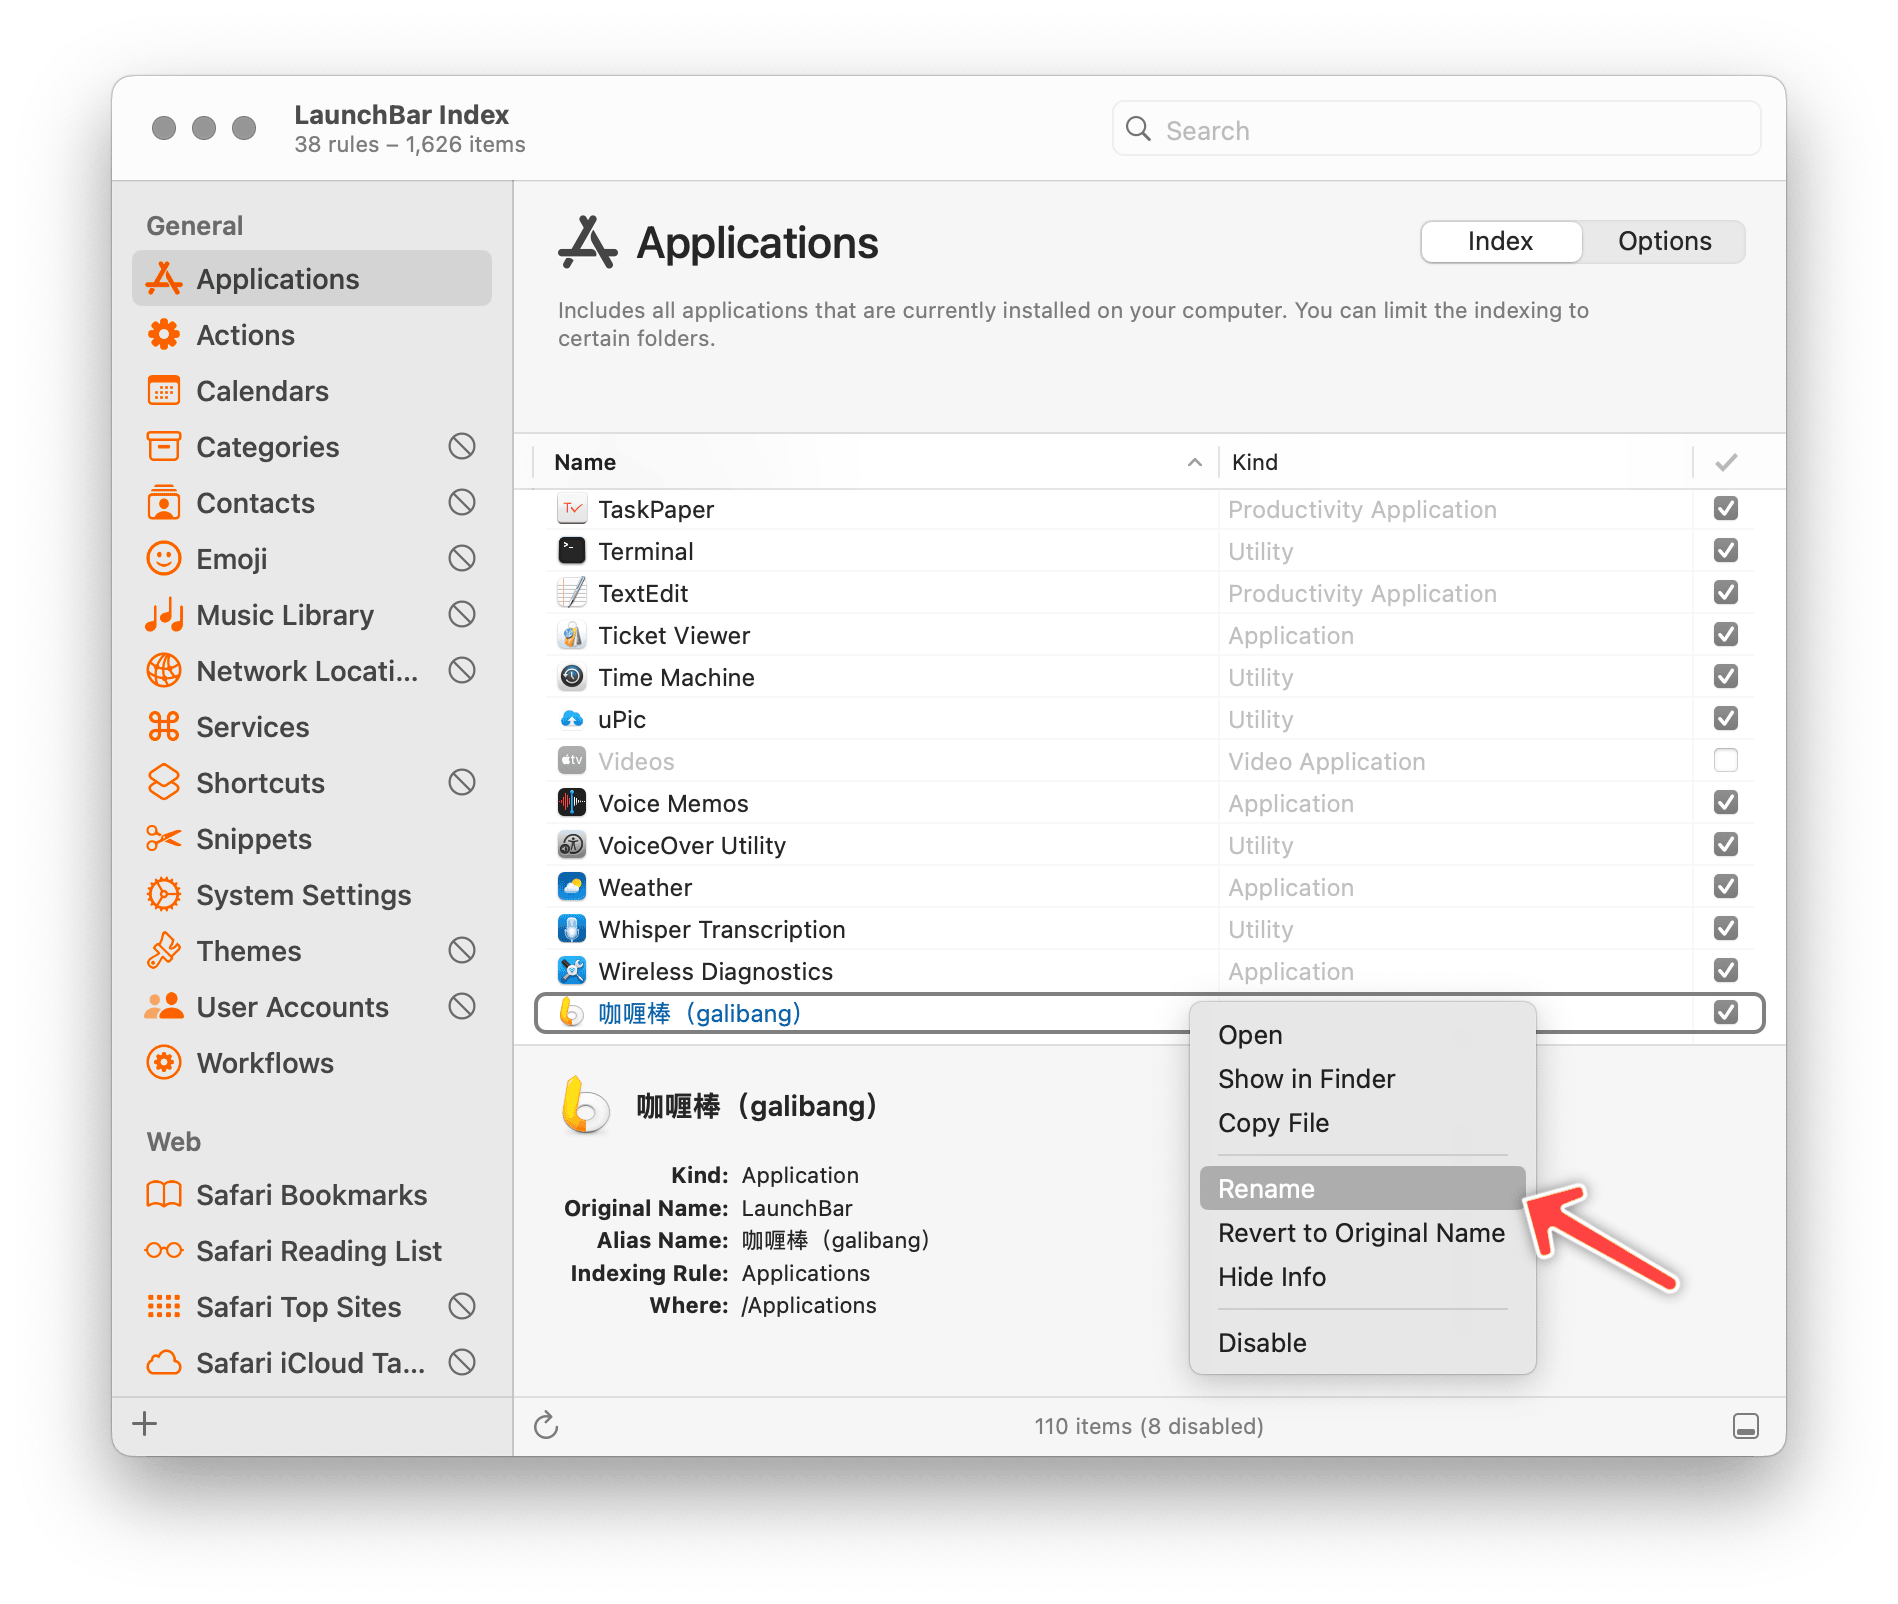Open Safari Reading List glasses icon
1898x1604 pixels.
[164, 1251]
